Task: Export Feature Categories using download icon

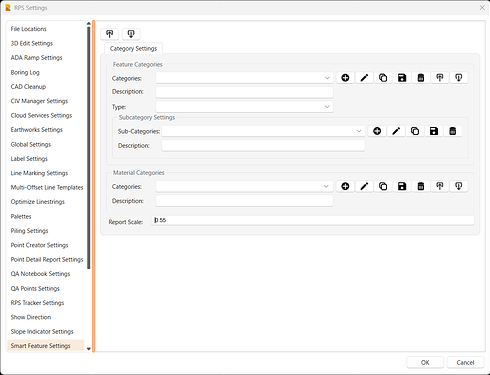Action: 459,78
